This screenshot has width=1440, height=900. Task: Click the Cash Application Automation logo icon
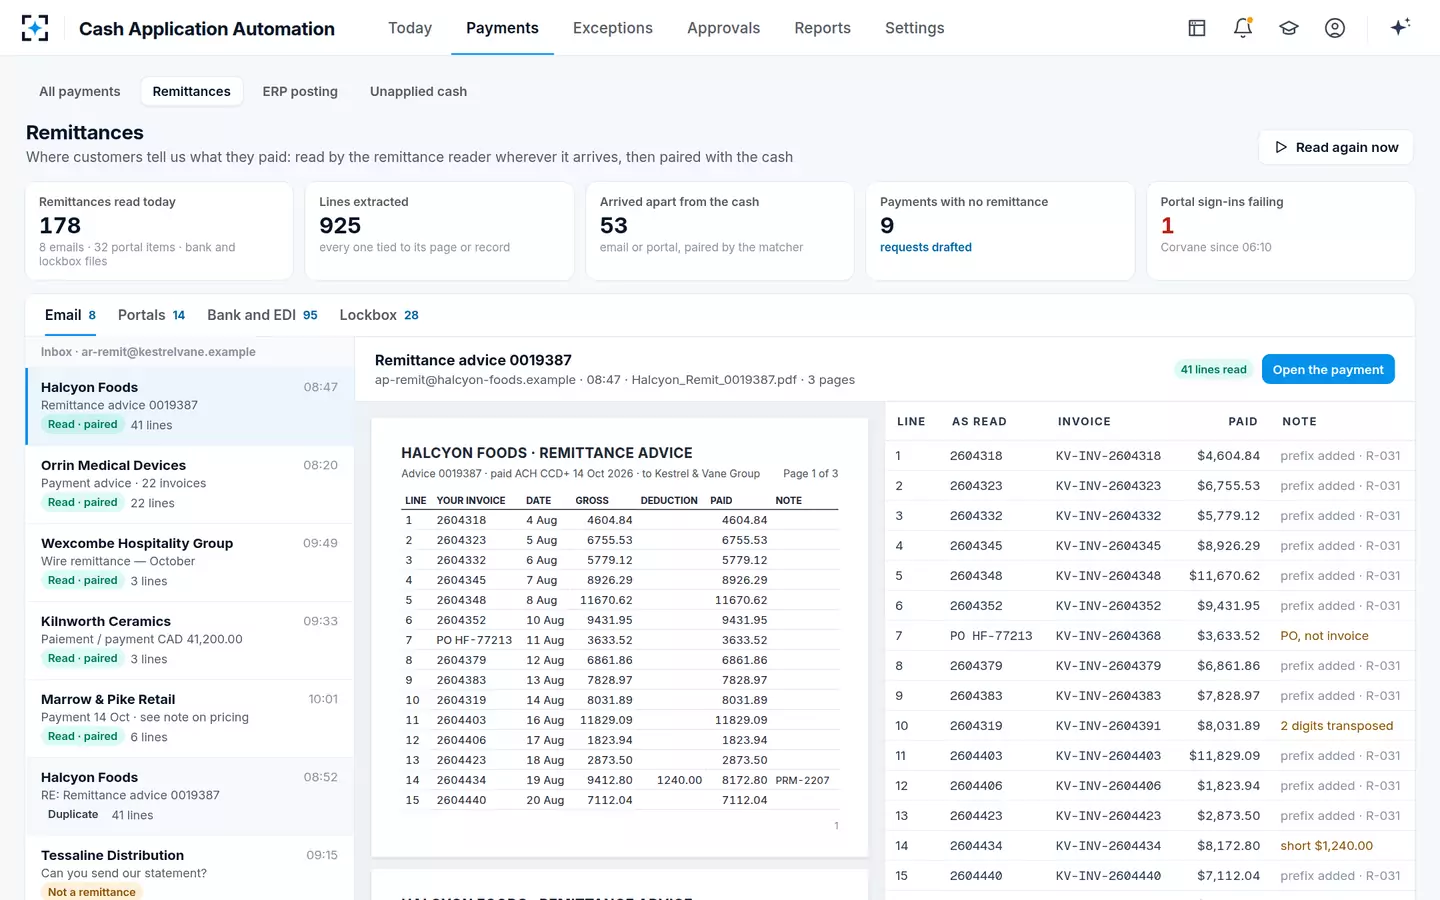tap(35, 28)
